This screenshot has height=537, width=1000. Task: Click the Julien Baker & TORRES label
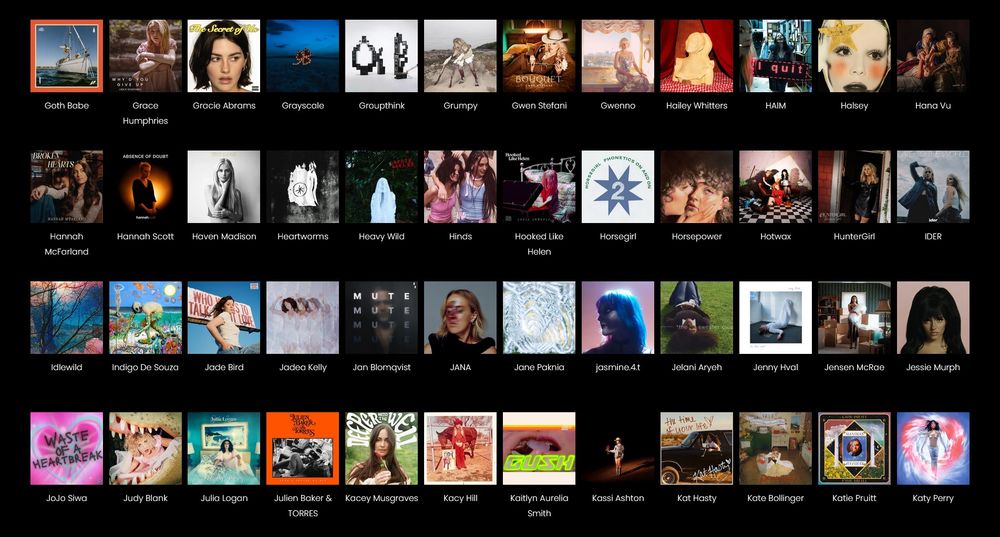[303, 505]
